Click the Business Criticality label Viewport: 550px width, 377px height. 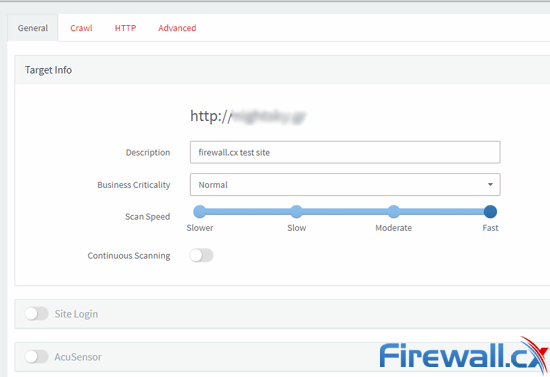tap(134, 185)
